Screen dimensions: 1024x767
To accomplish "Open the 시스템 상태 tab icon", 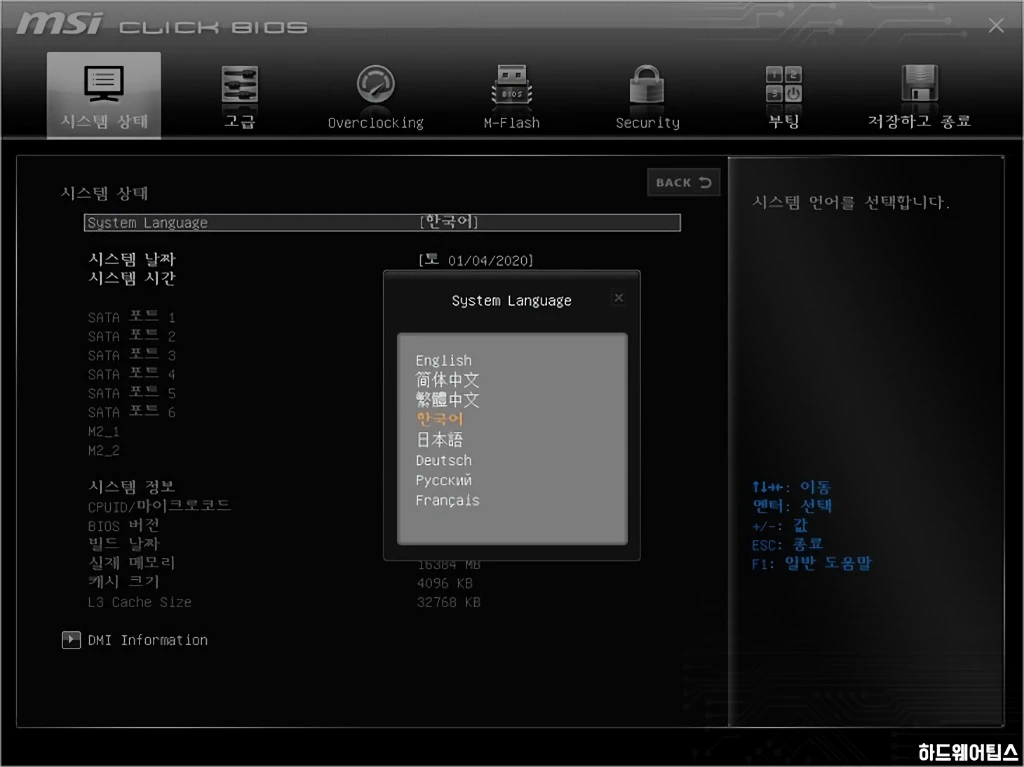I will [x=104, y=83].
